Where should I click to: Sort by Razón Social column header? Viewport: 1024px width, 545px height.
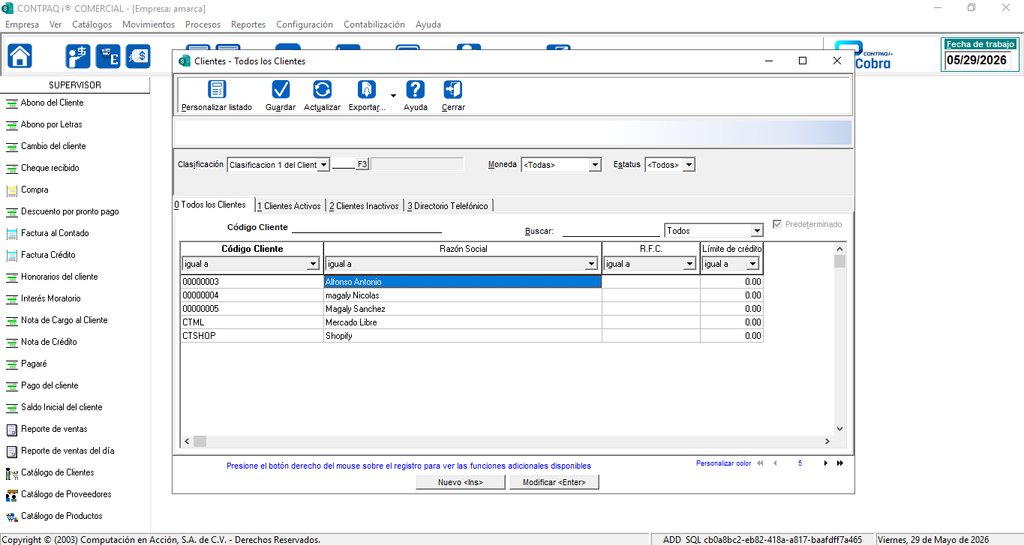tap(463, 249)
